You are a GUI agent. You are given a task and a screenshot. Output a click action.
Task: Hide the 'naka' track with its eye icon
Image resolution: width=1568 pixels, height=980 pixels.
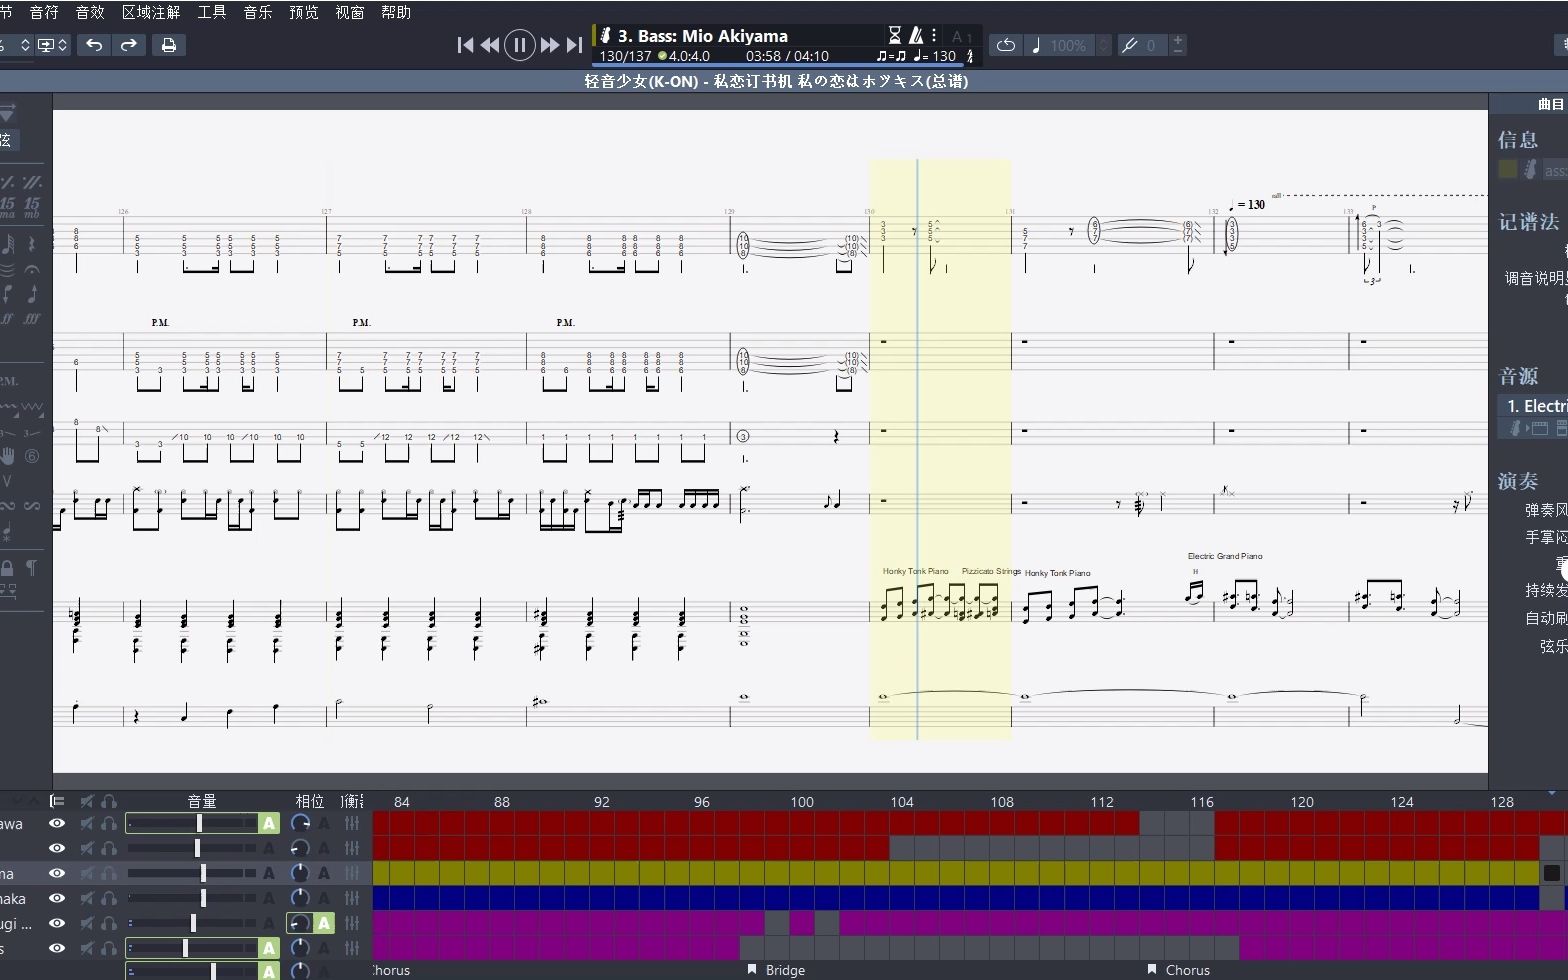click(57, 898)
